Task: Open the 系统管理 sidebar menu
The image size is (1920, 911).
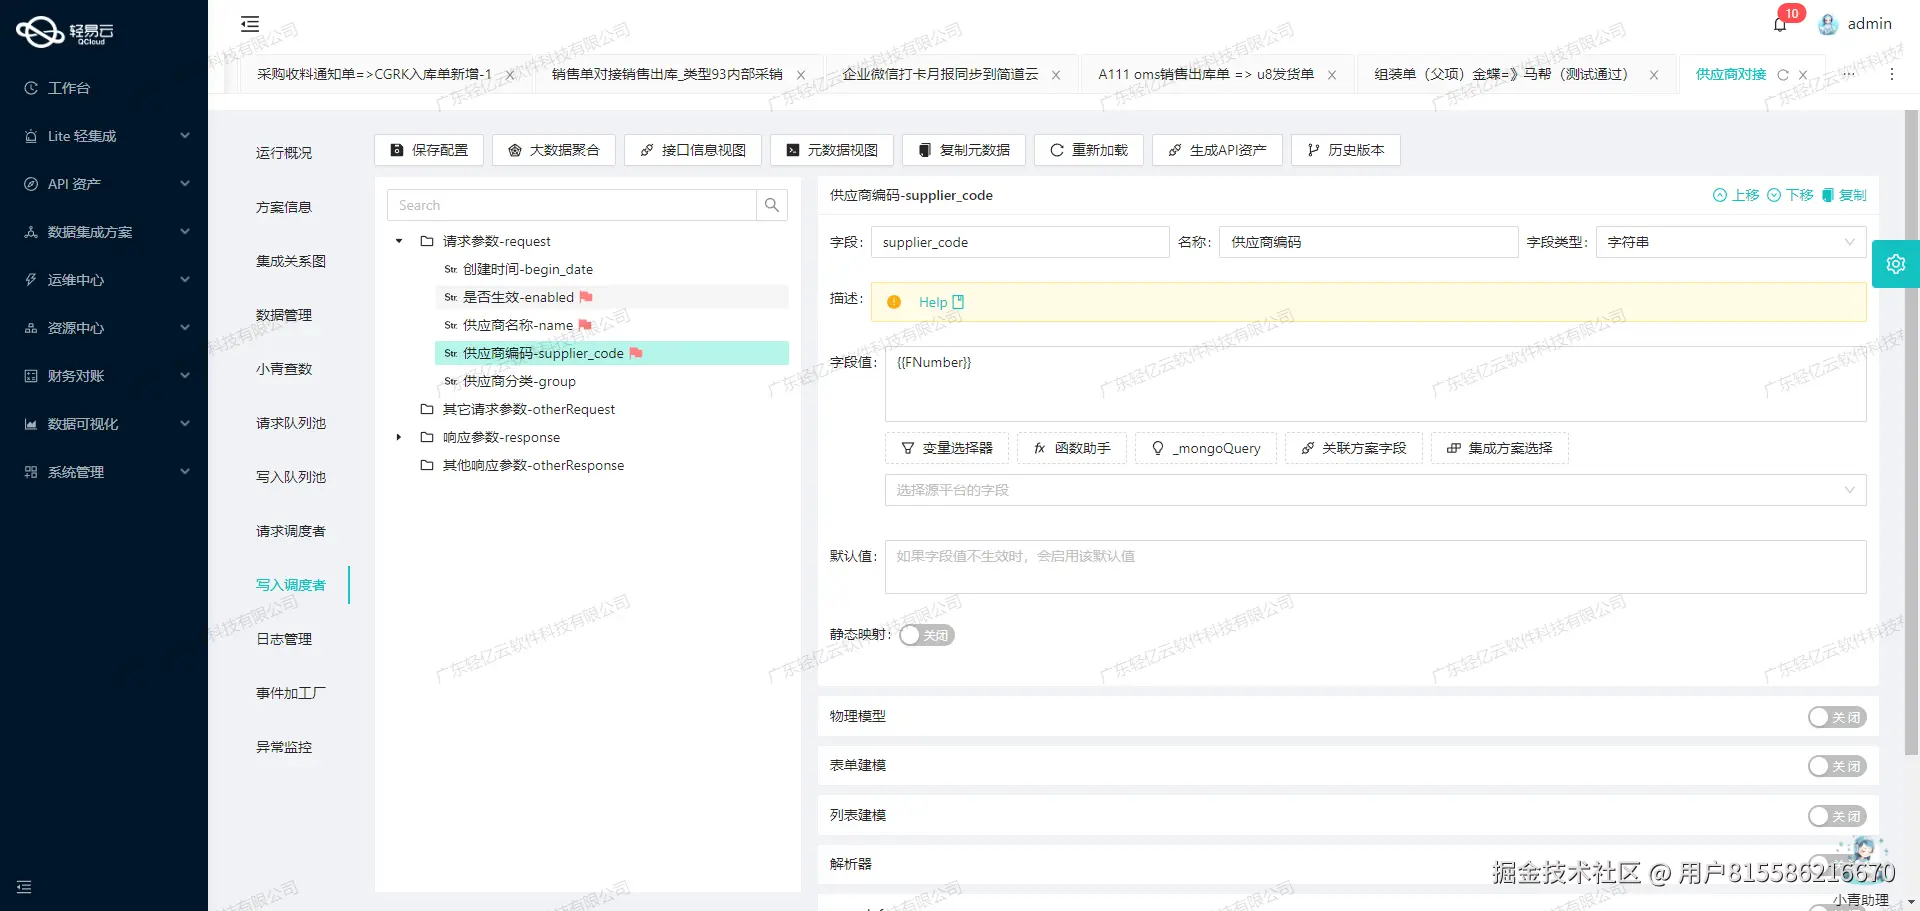Action: click(x=75, y=471)
